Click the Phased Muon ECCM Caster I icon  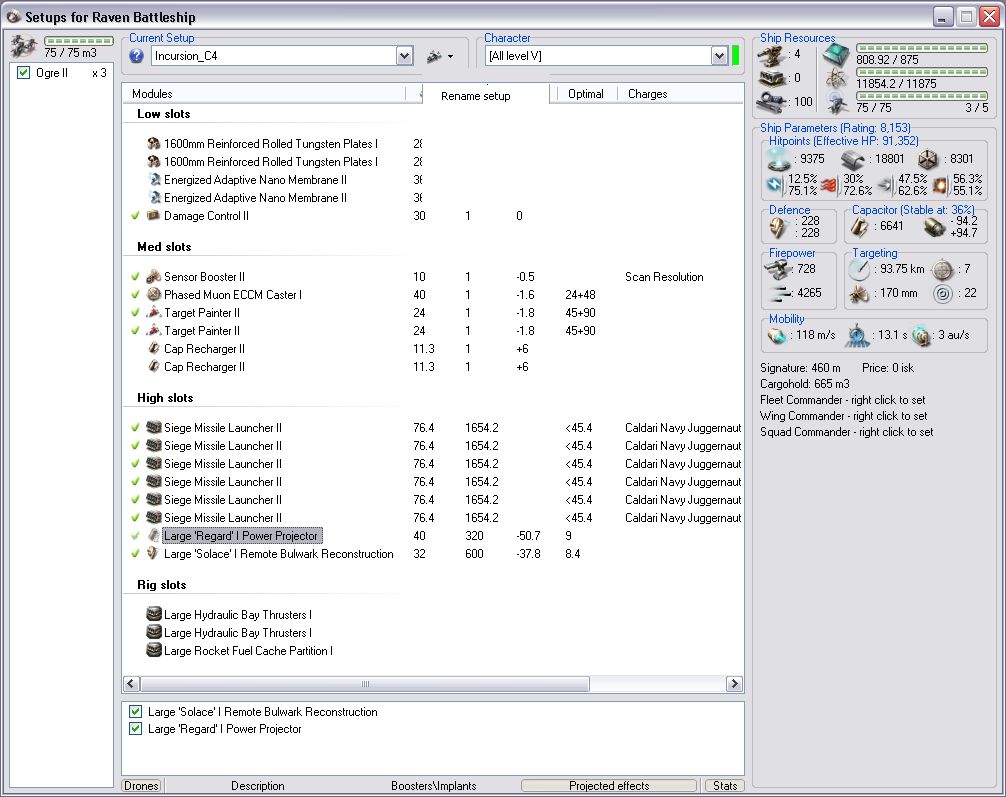[x=153, y=295]
